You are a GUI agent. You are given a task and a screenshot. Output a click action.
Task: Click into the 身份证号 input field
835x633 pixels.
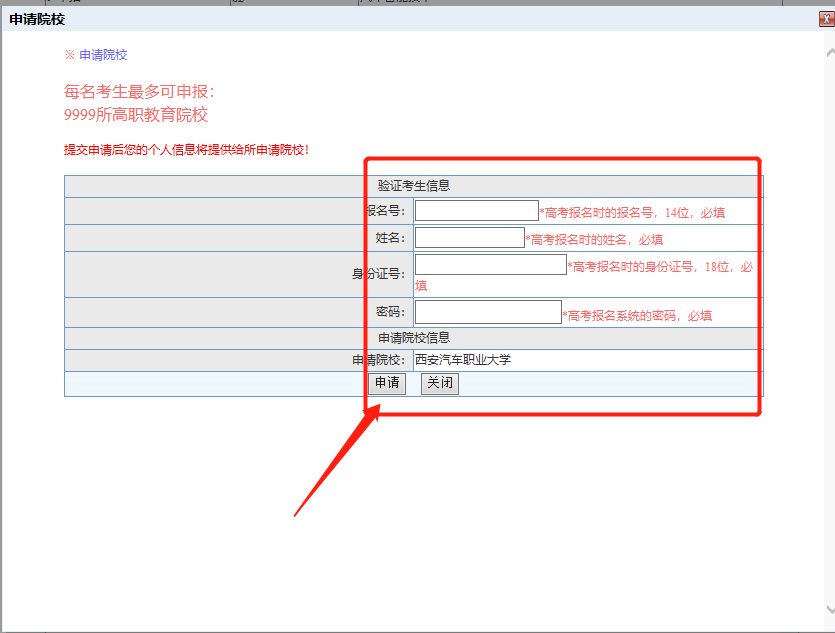coord(490,265)
